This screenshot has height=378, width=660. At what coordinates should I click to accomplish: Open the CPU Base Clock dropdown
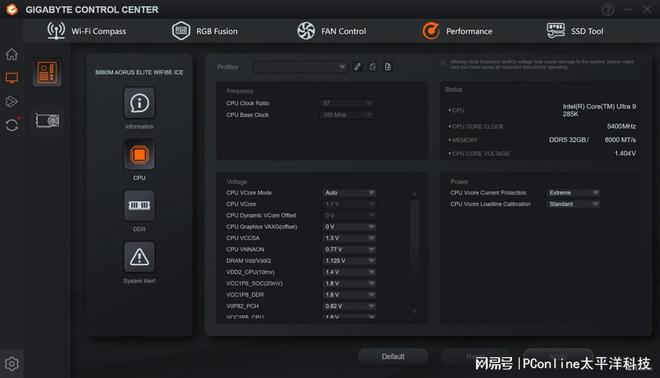coord(348,115)
